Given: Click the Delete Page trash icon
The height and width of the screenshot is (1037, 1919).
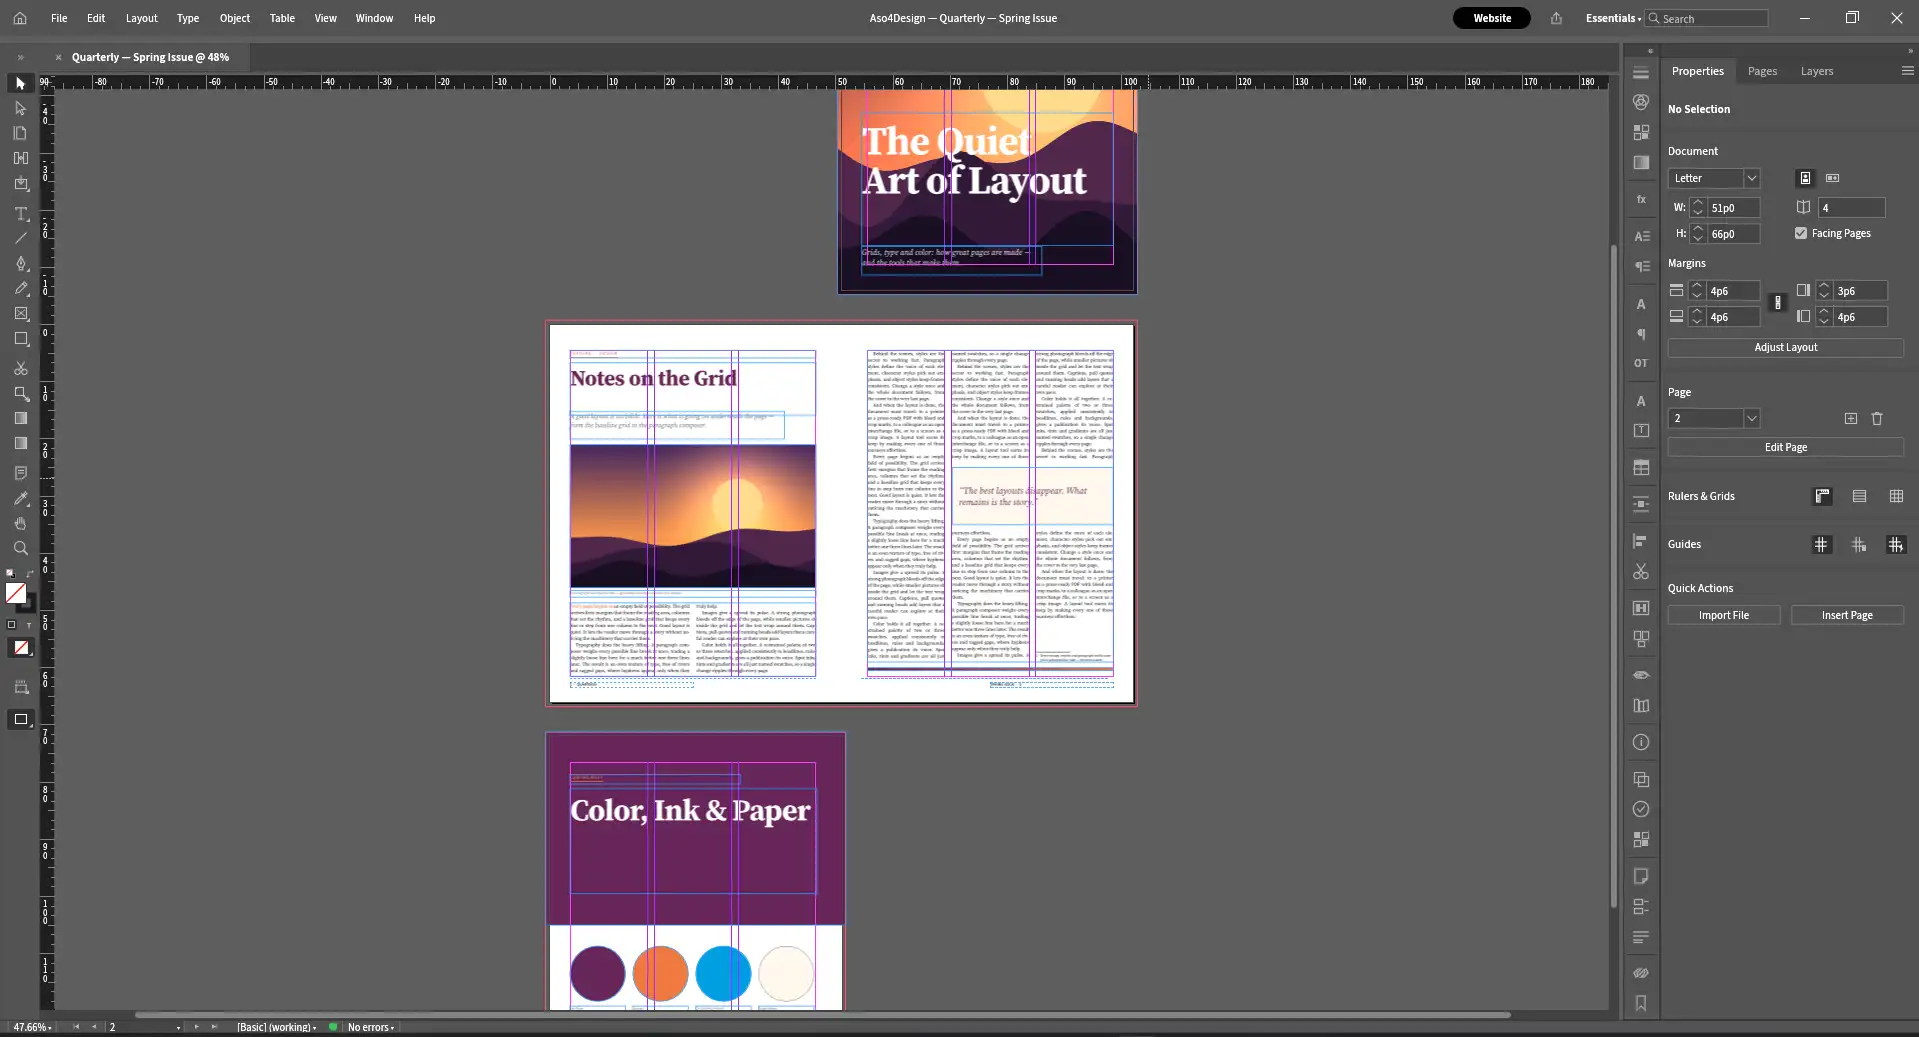Looking at the screenshot, I should pos(1877,419).
